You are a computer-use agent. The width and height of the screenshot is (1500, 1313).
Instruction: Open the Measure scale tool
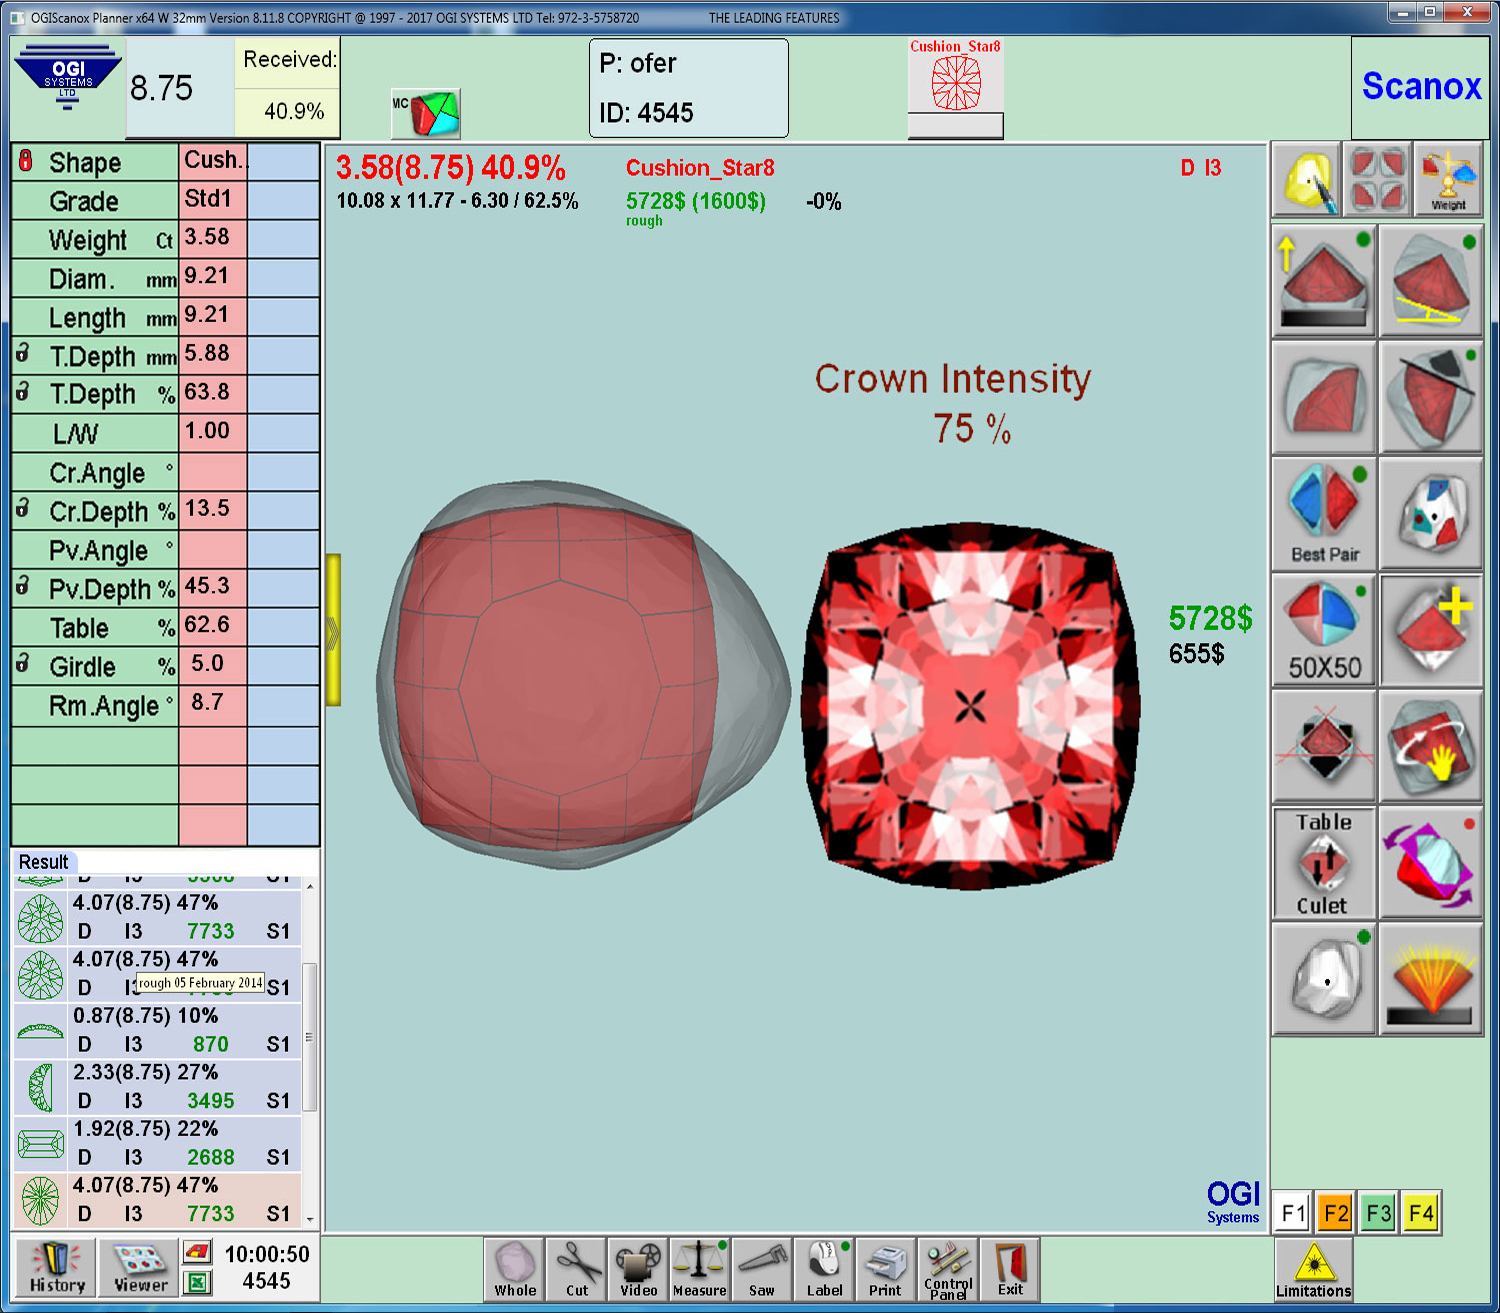click(x=699, y=1268)
